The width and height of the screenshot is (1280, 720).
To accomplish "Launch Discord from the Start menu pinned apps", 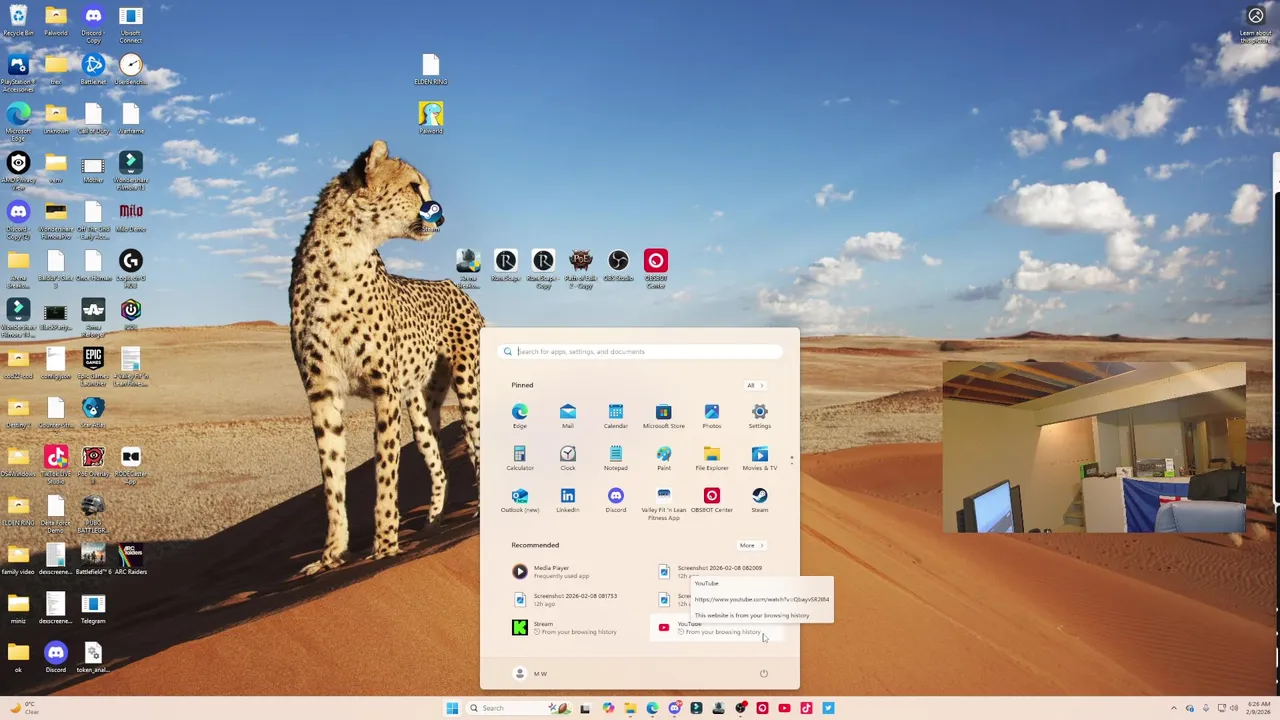I will (615, 500).
